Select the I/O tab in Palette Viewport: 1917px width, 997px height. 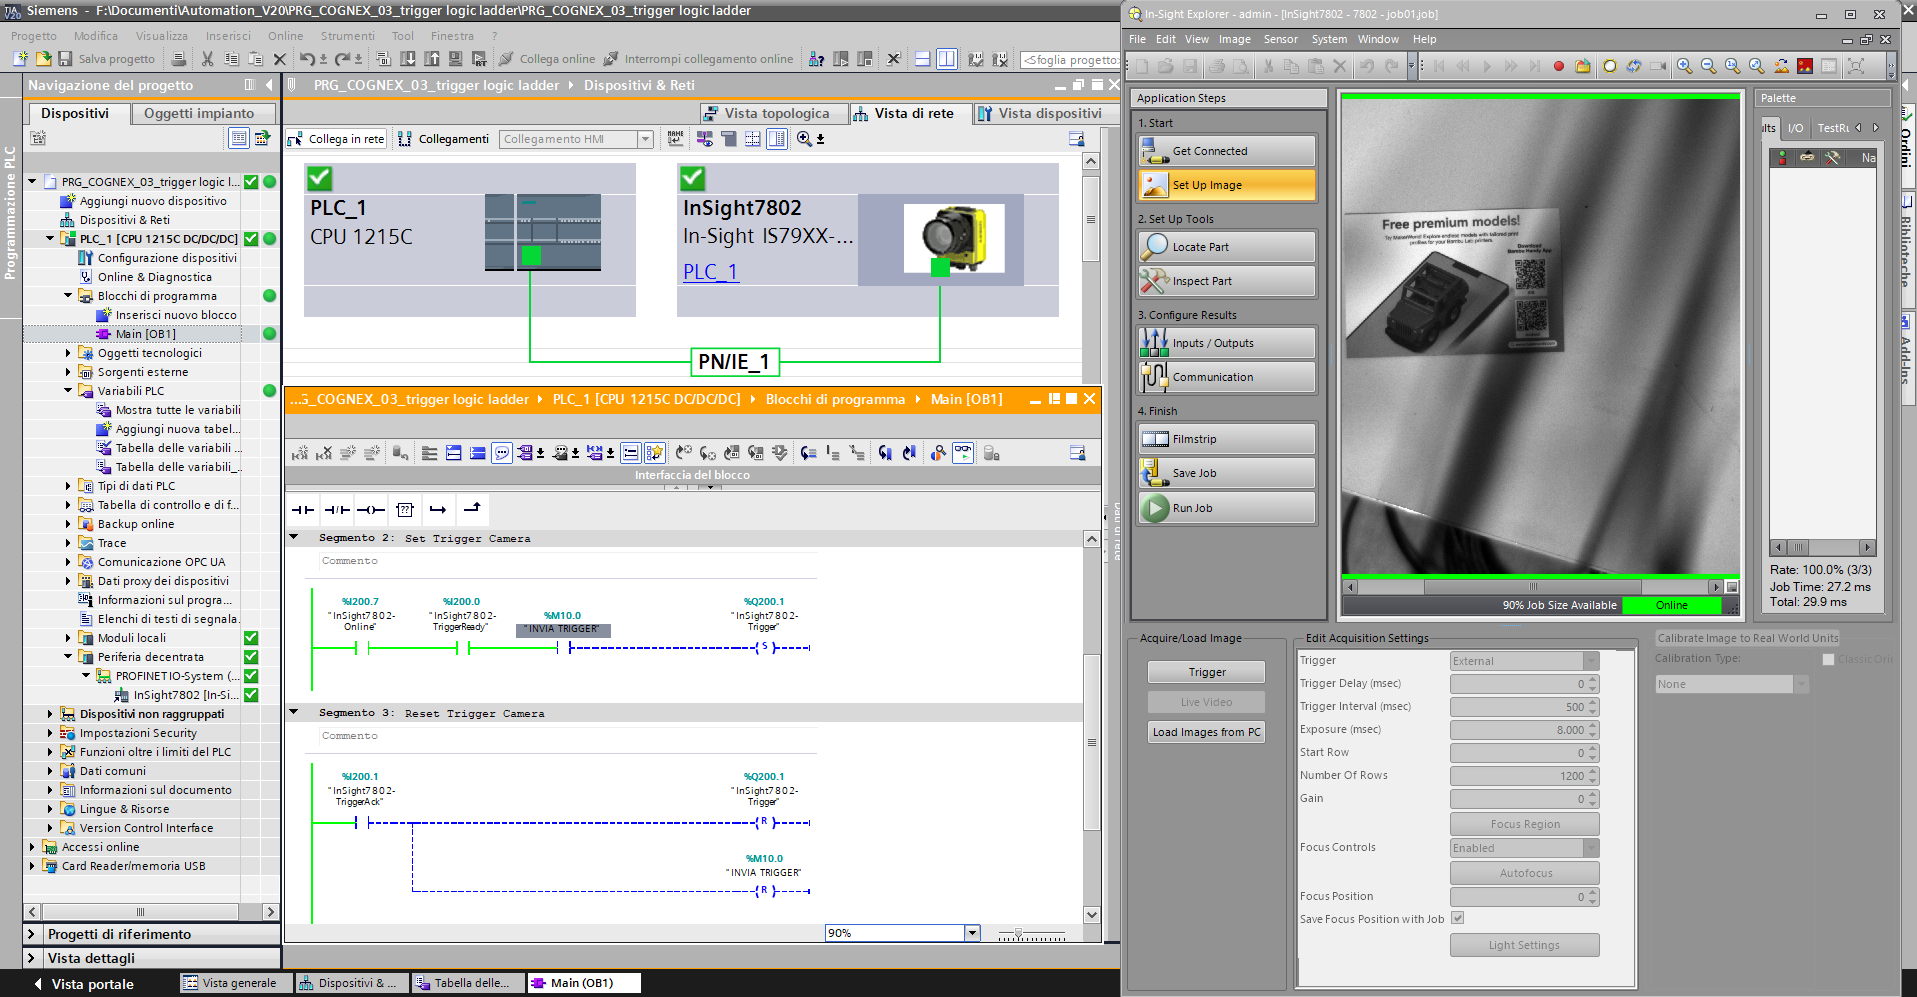(1796, 128)
